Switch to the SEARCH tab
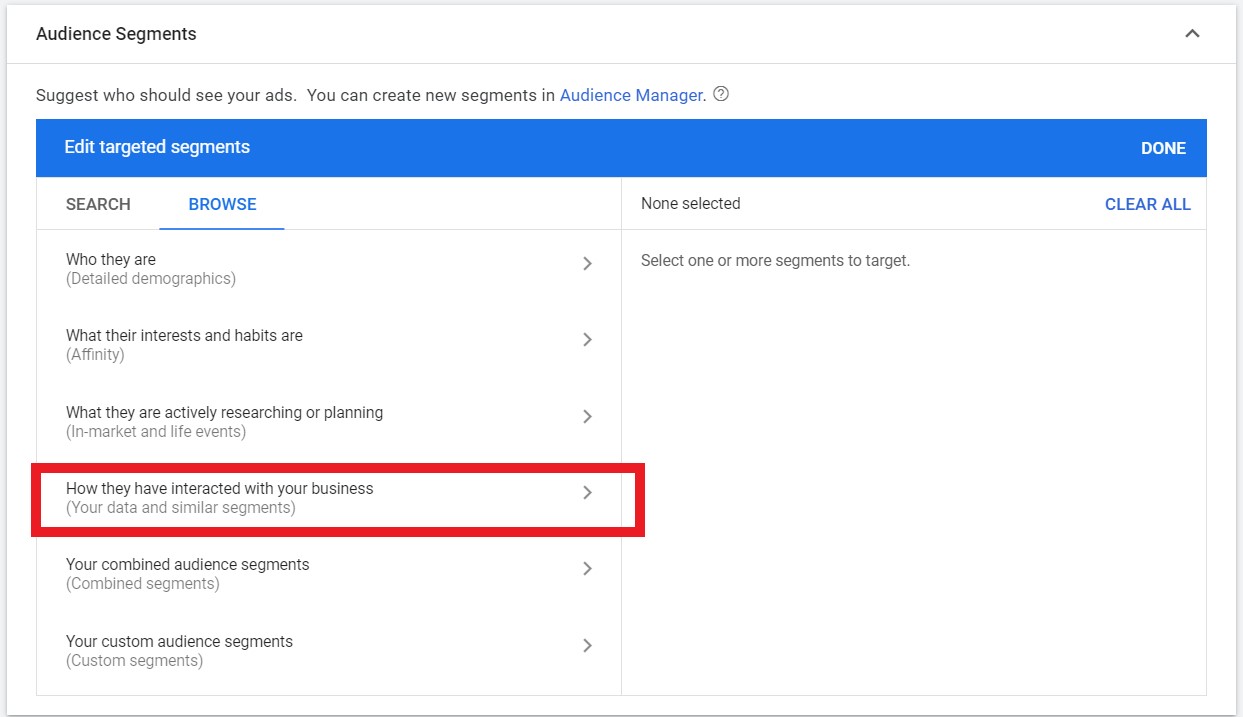The height and width of the screenshot is (717, 1243). 97,204
